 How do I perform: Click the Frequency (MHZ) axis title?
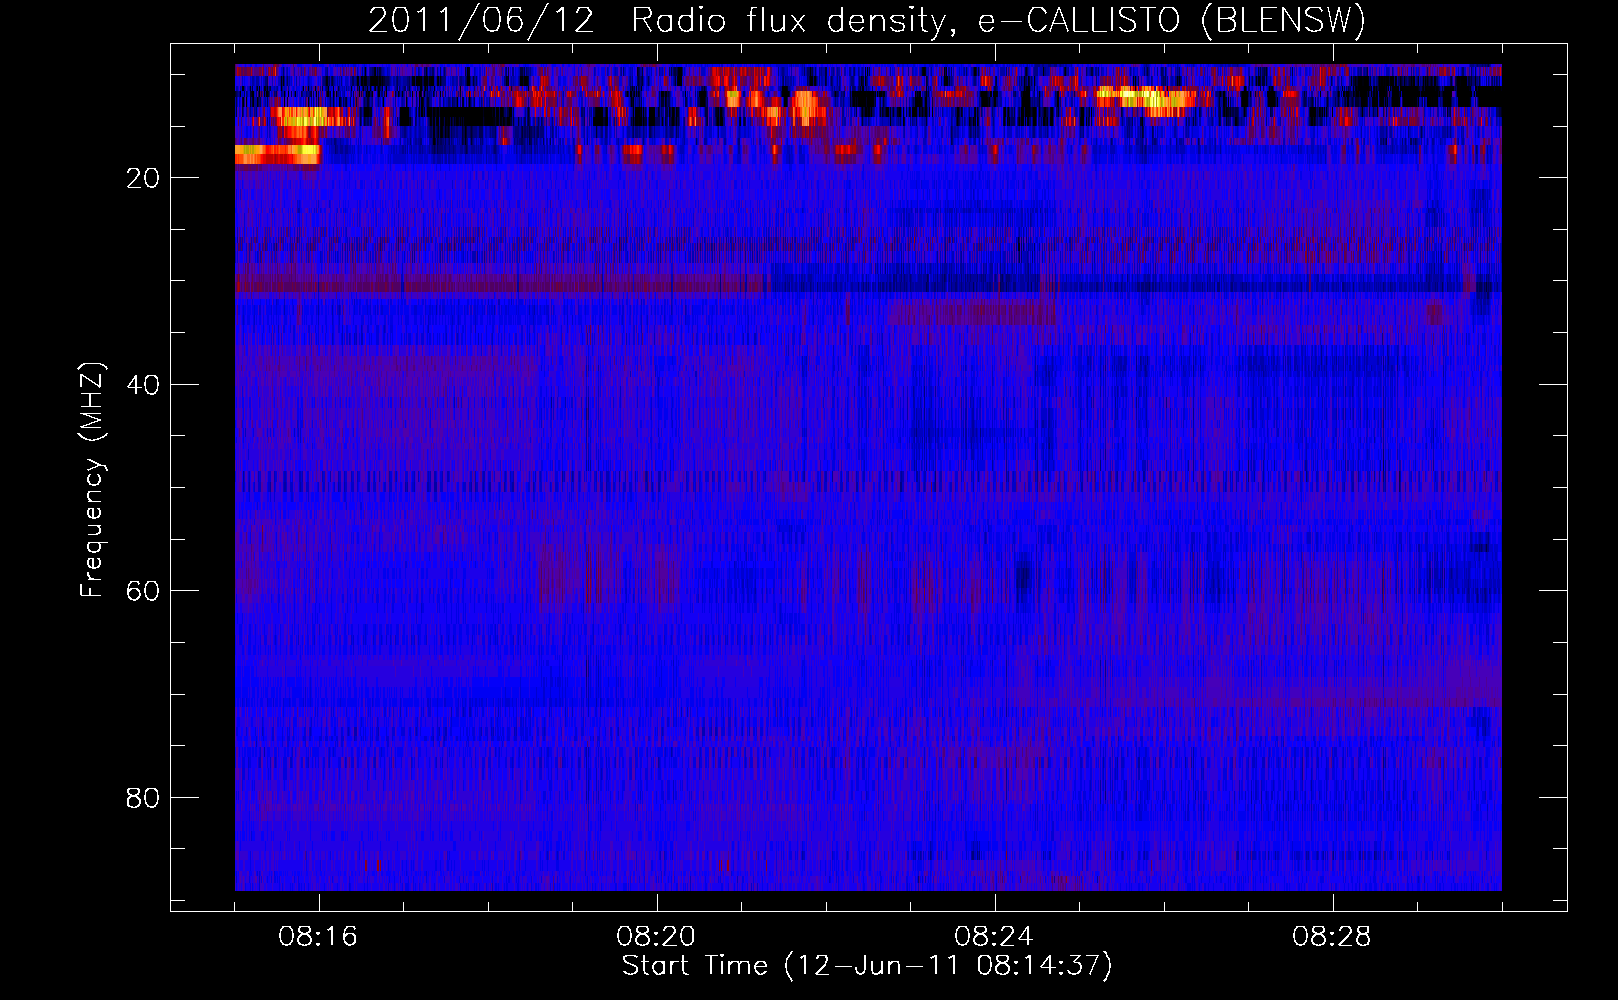pos(92,480)
